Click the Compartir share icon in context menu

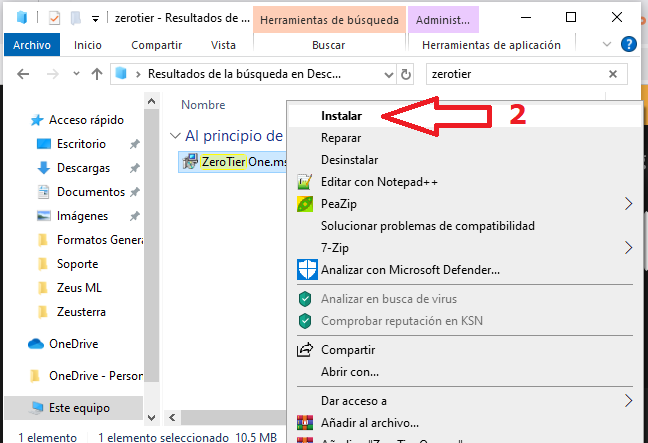[x=305, y=350]
